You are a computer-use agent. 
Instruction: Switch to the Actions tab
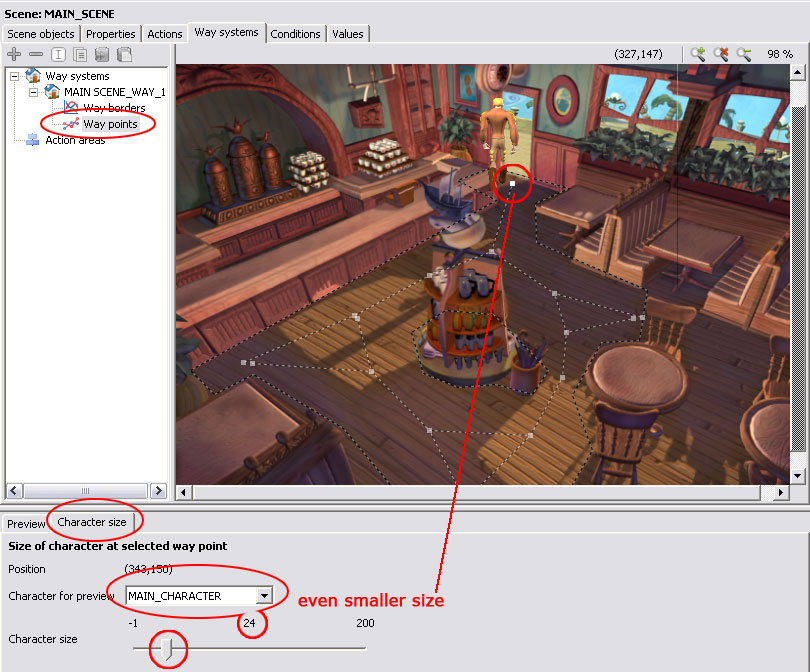165,34
